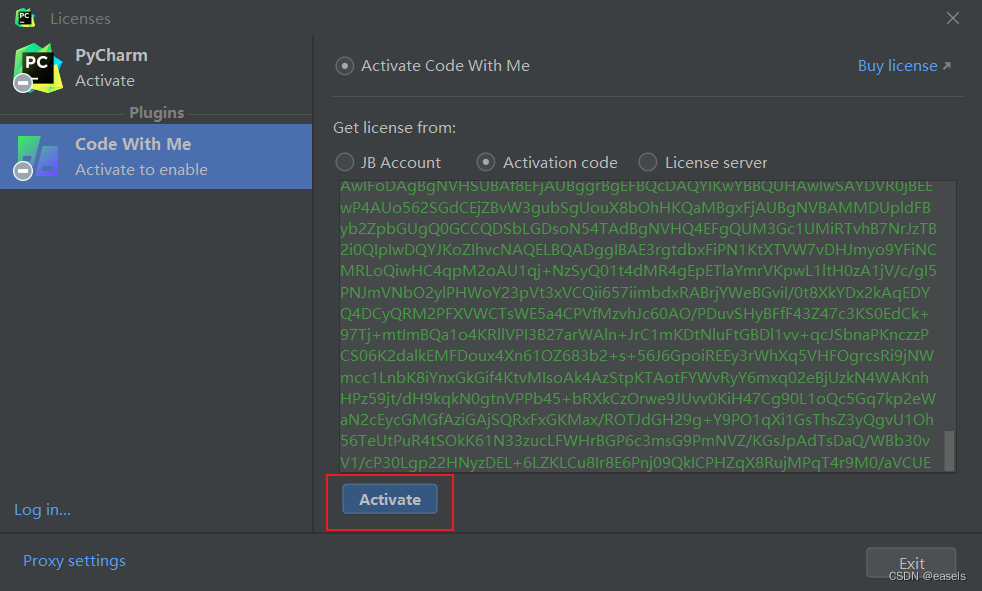Click the minus badge on Code With Me icon
Screen dimensions: 982x591
pos(21,172)
